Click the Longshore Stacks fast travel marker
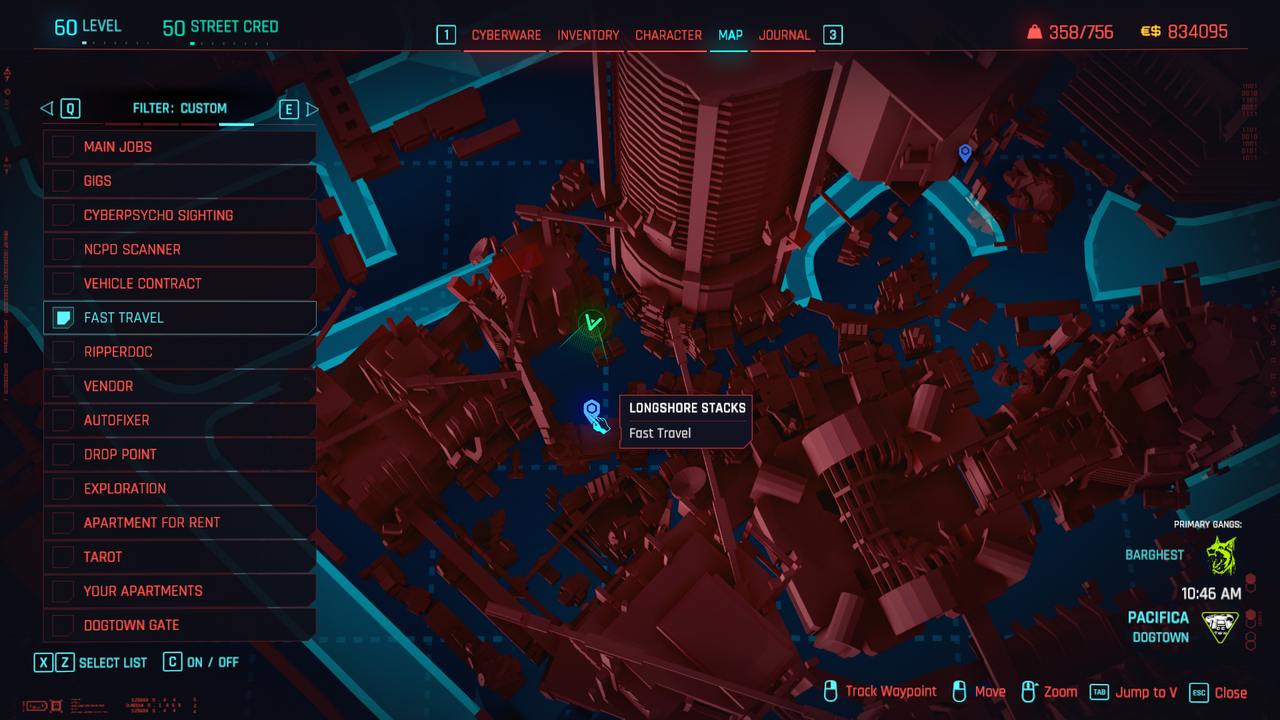 (592, 410)
